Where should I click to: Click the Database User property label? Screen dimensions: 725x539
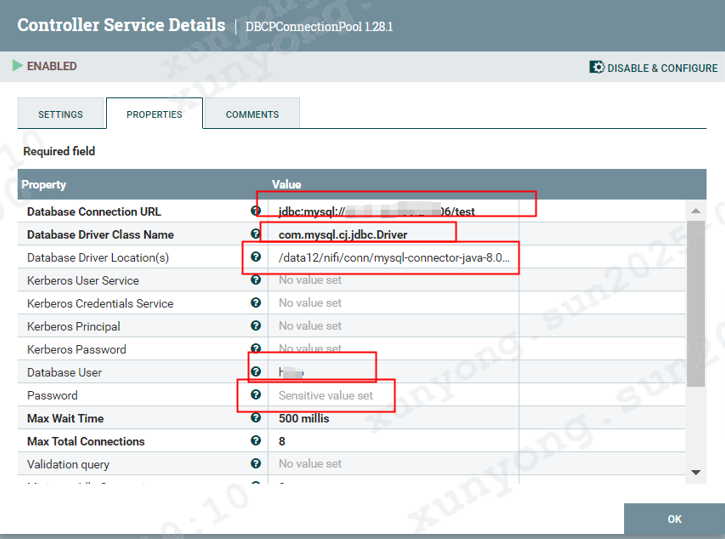(64, 373)
